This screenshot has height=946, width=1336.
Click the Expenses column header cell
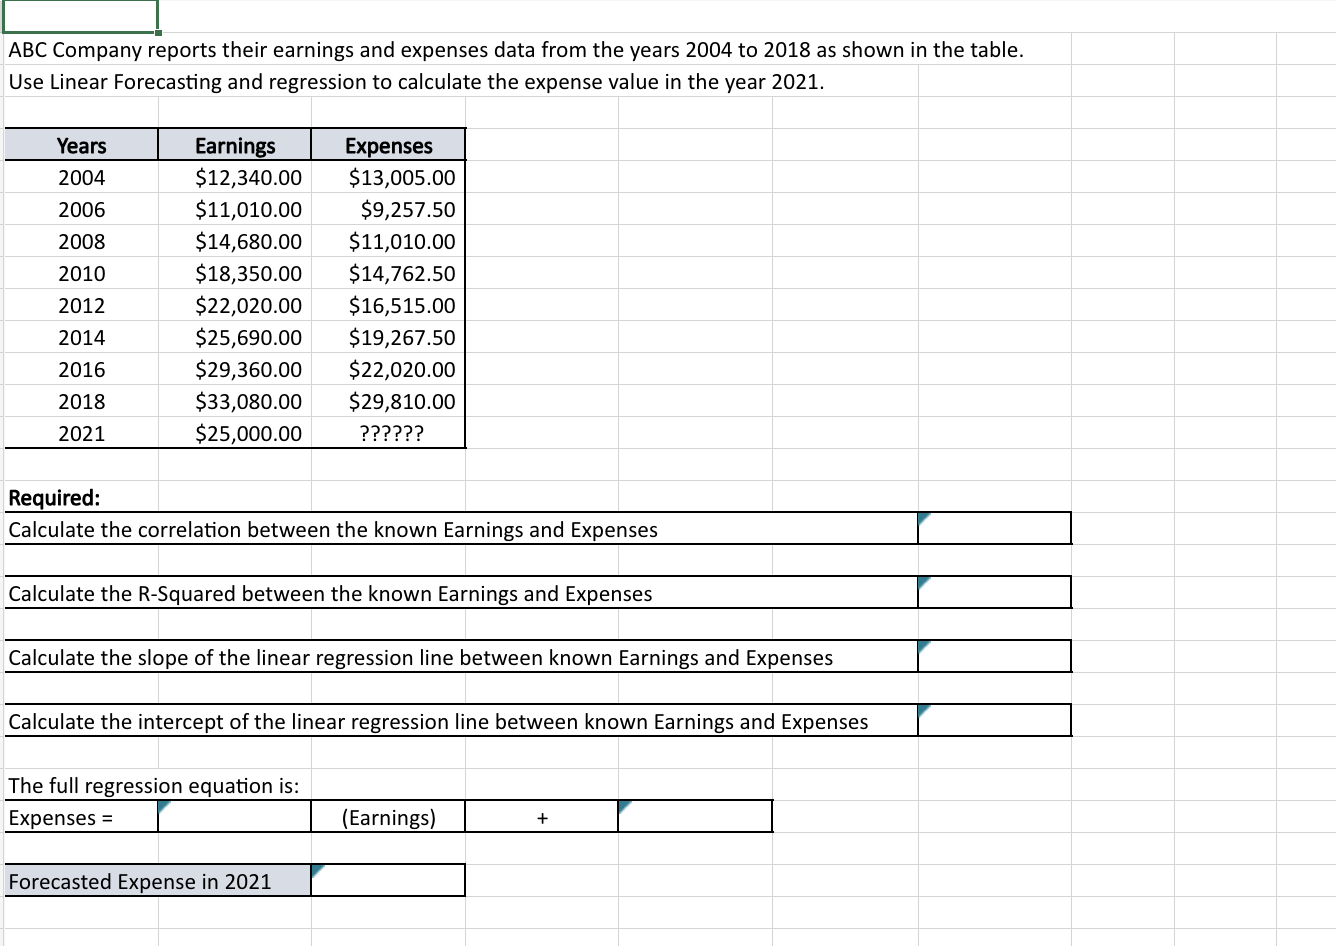click(388, 145)
